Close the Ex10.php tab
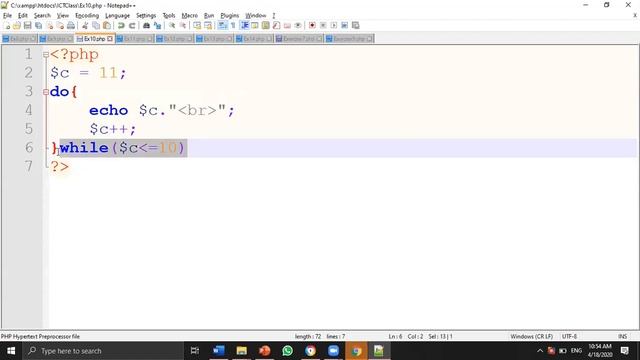 point(110,39)
